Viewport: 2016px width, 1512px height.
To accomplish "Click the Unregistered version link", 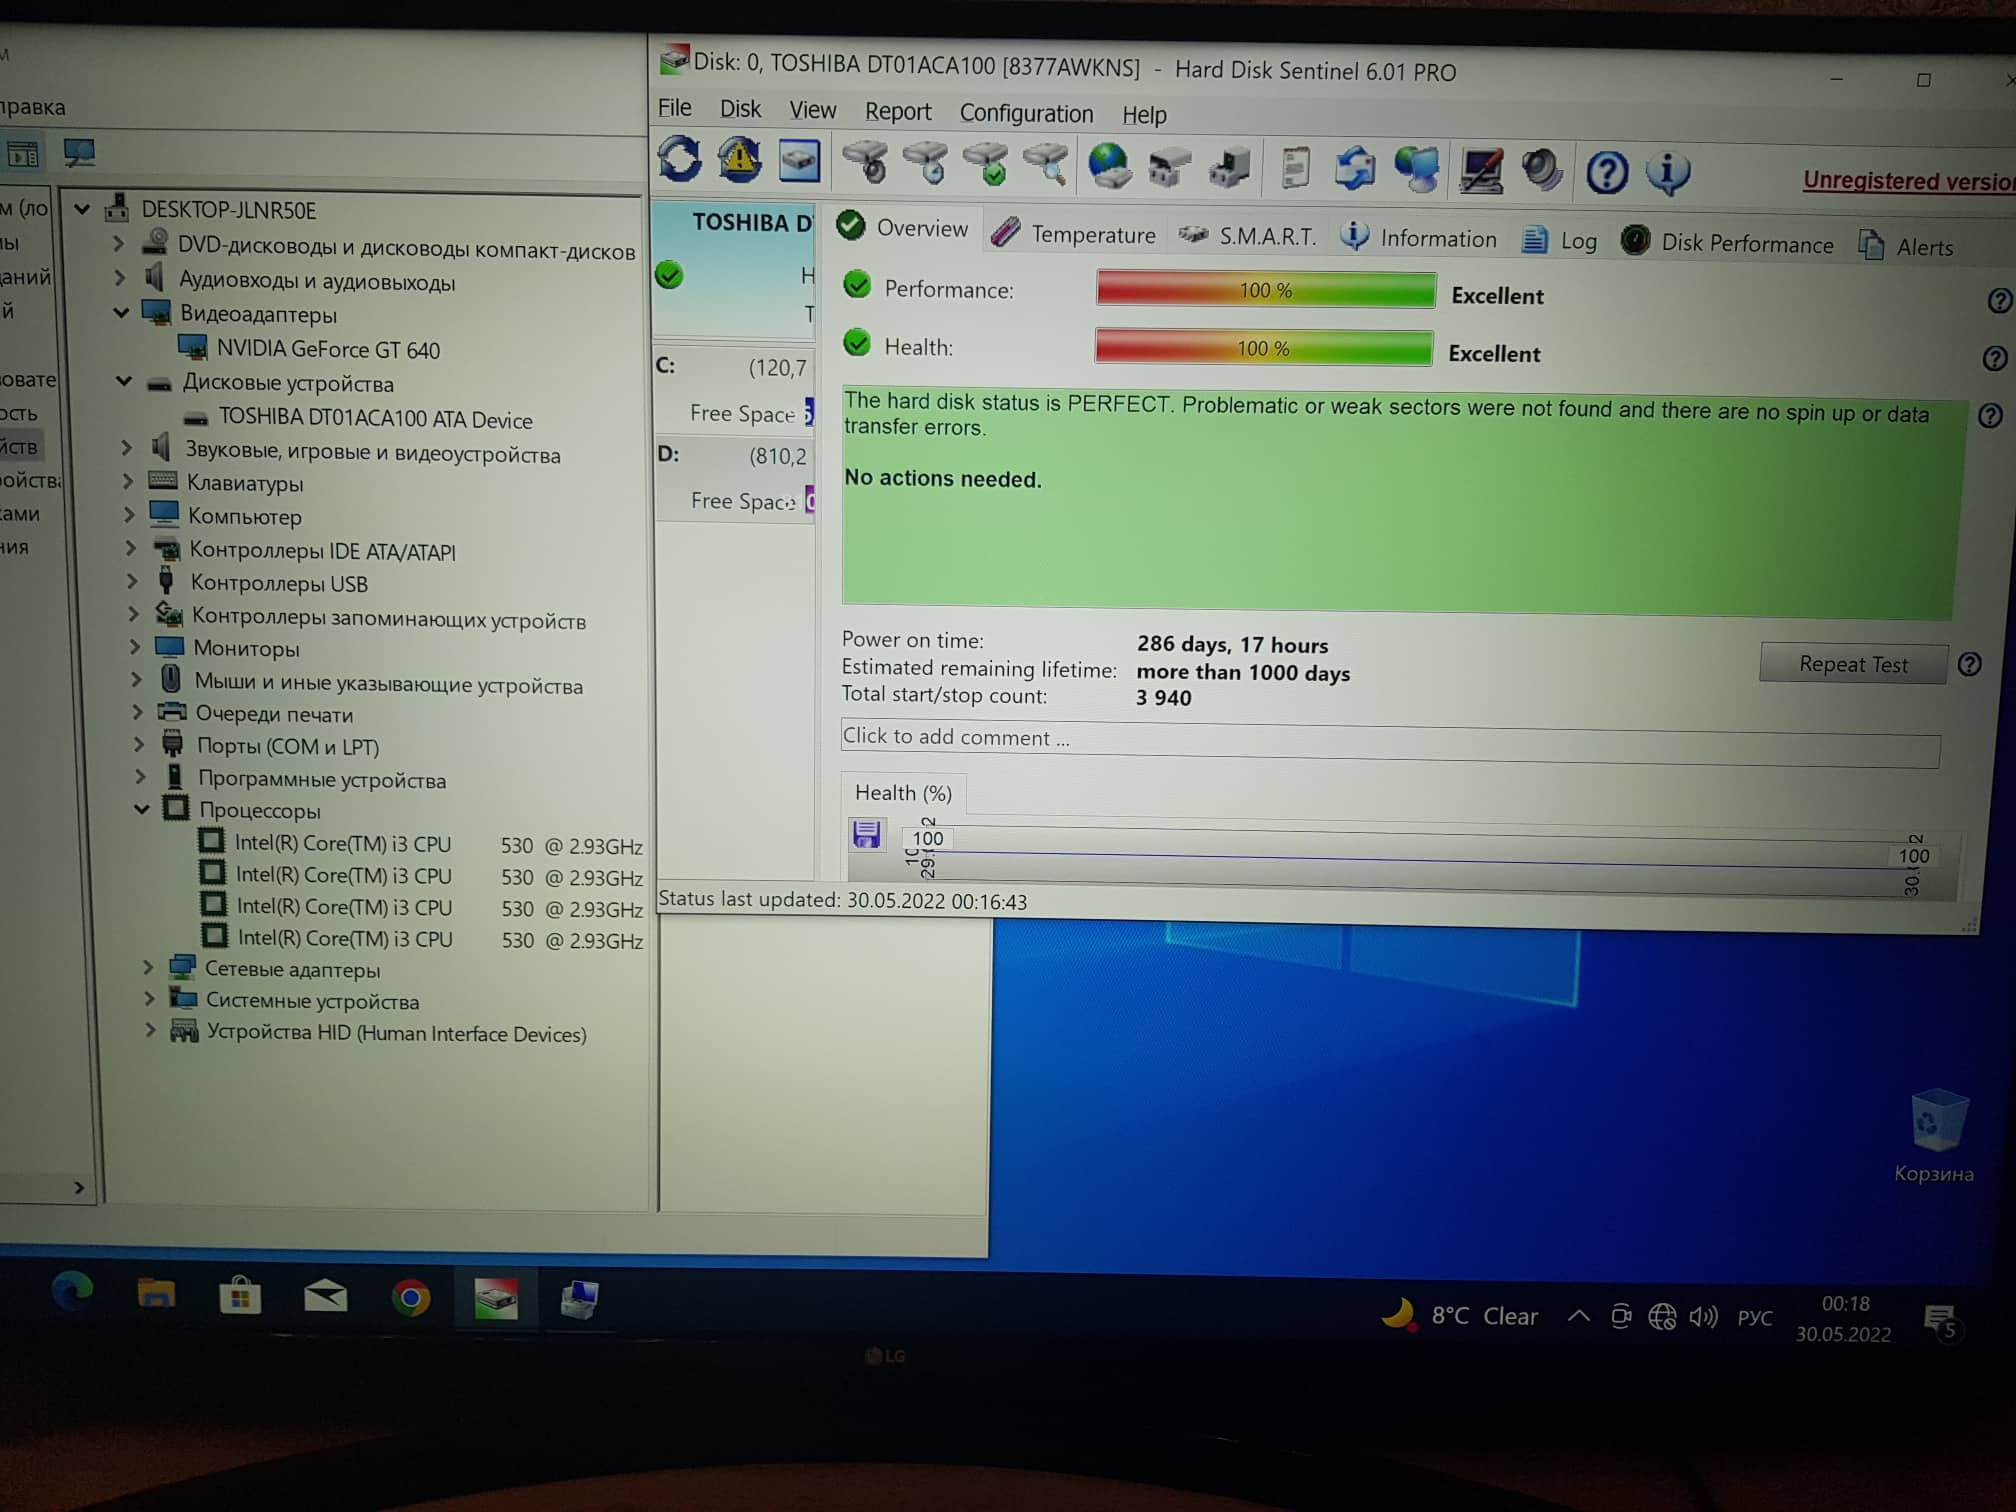I will (1908, 181).
